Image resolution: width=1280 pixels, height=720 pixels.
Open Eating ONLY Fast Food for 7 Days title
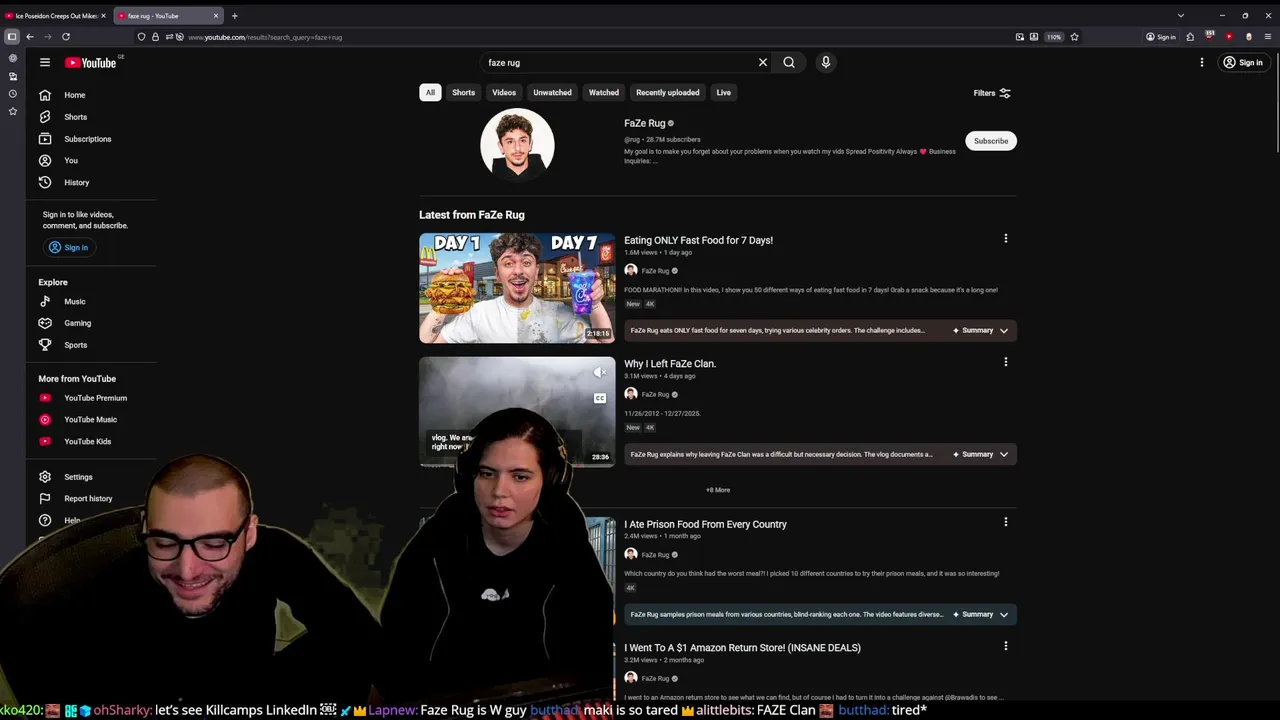click(x=698, y=240)
